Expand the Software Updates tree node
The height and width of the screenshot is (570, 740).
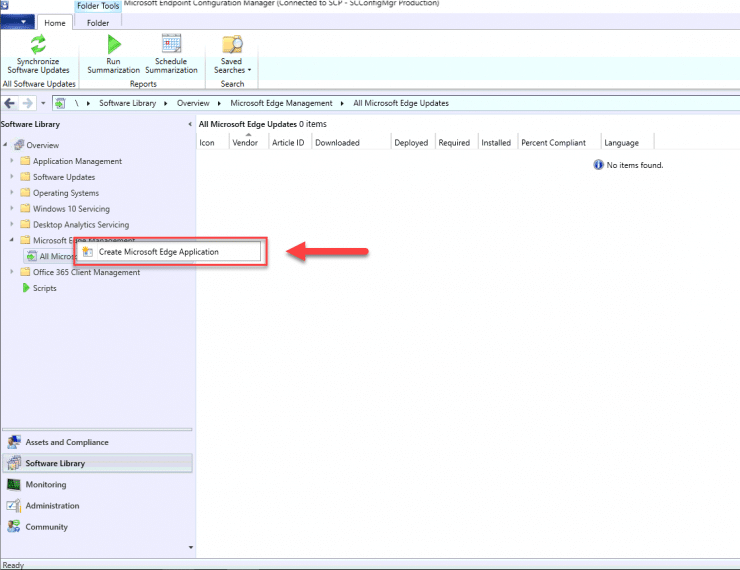pyautogui.click(x=12, y=177)
